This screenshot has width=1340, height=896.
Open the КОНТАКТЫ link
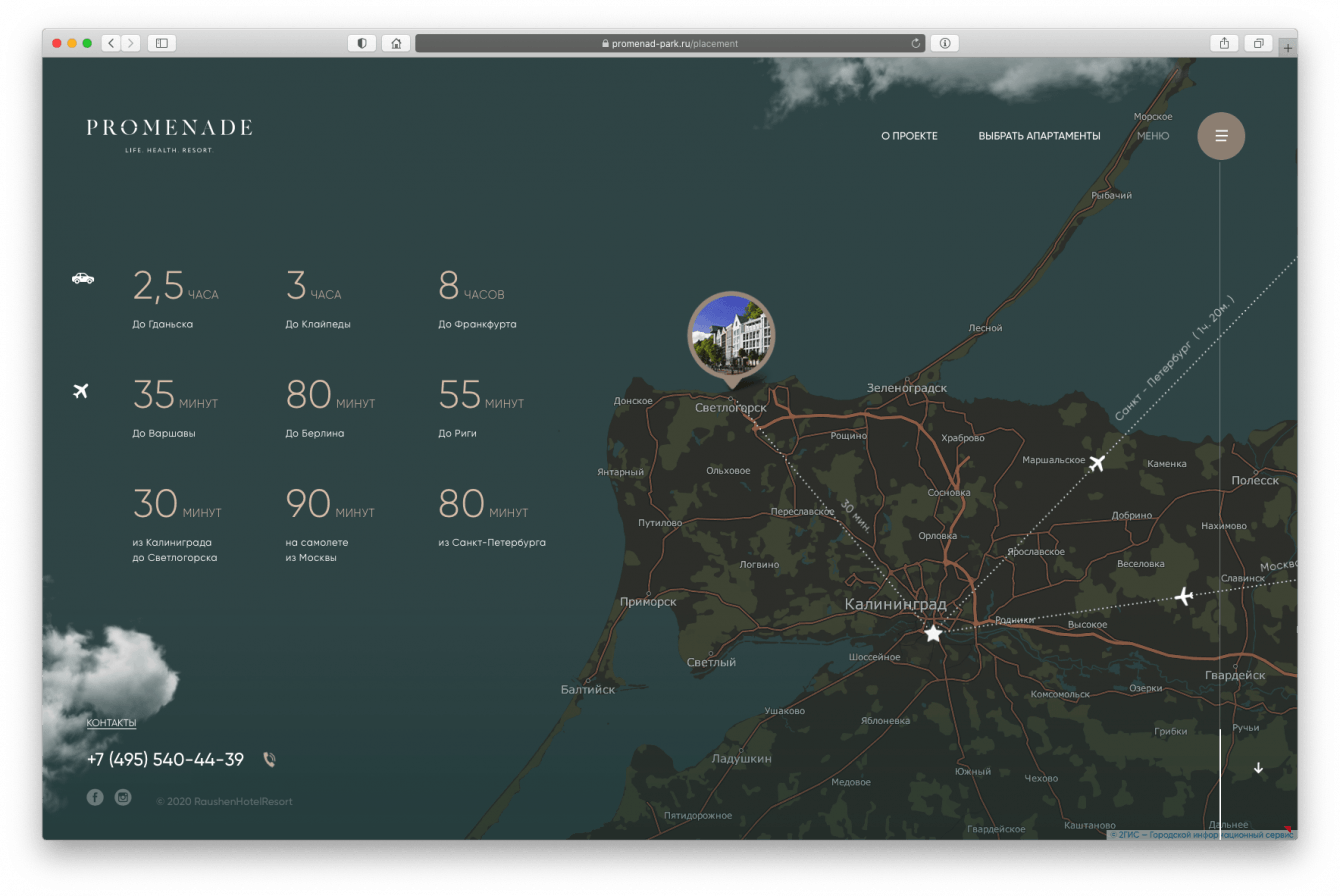(111, 723)
